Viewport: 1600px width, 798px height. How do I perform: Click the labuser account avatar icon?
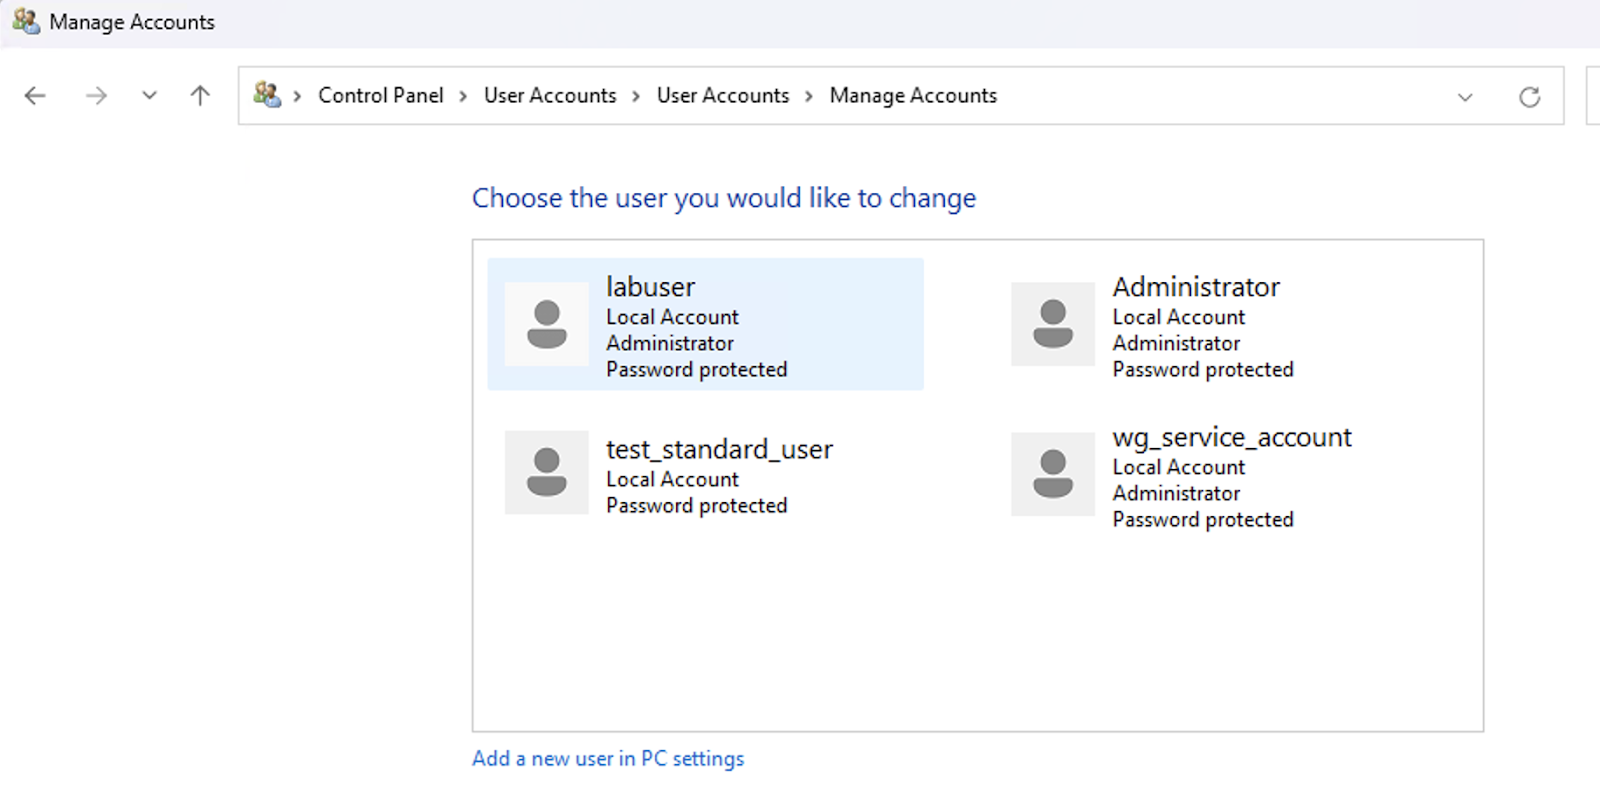[547, 324]
